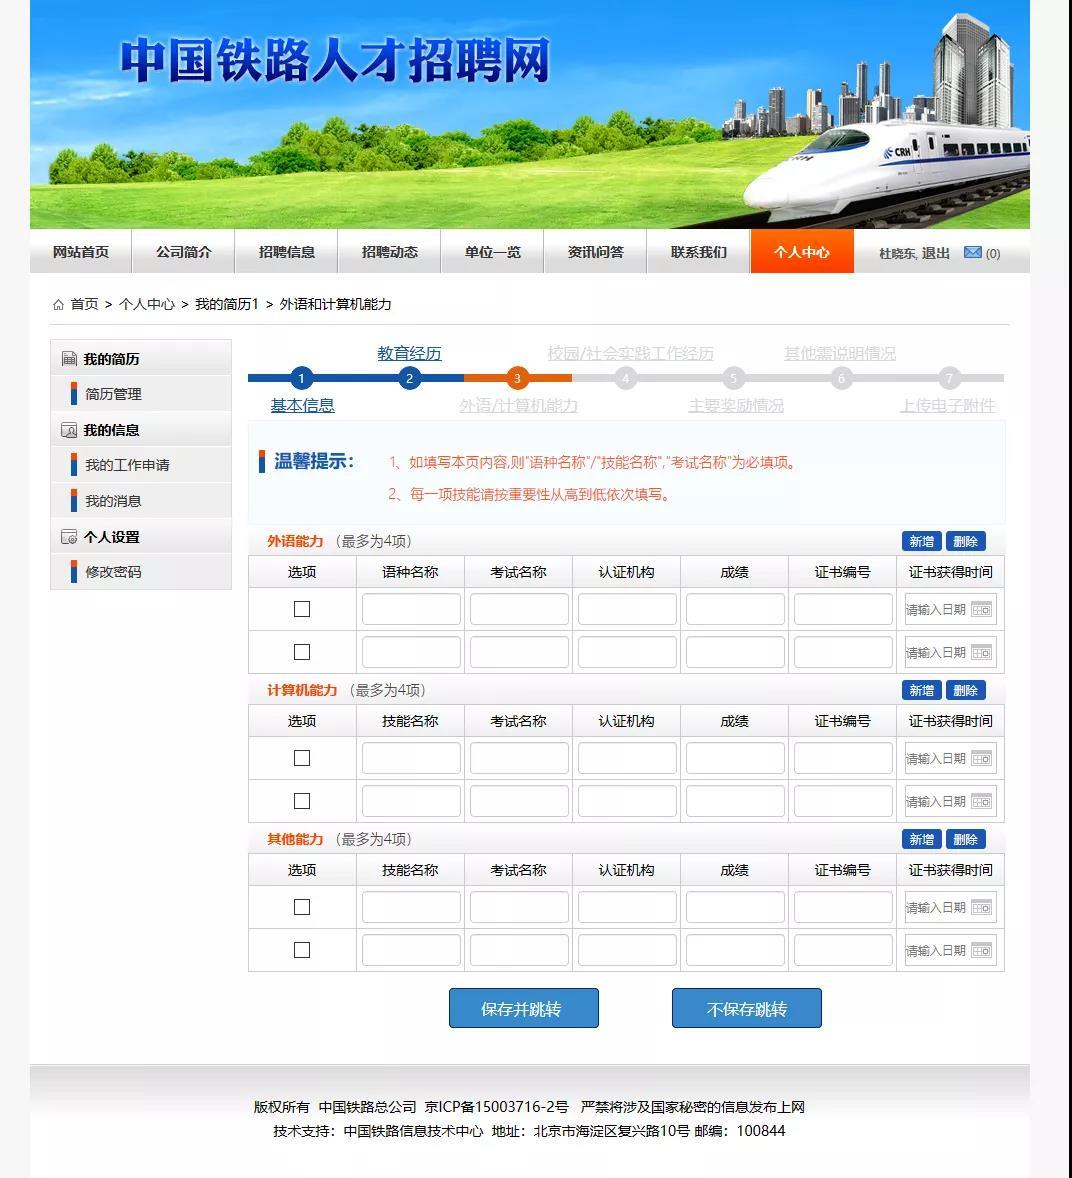
Task: Open calendar picker in second other ability row
Action: point(981,950)
